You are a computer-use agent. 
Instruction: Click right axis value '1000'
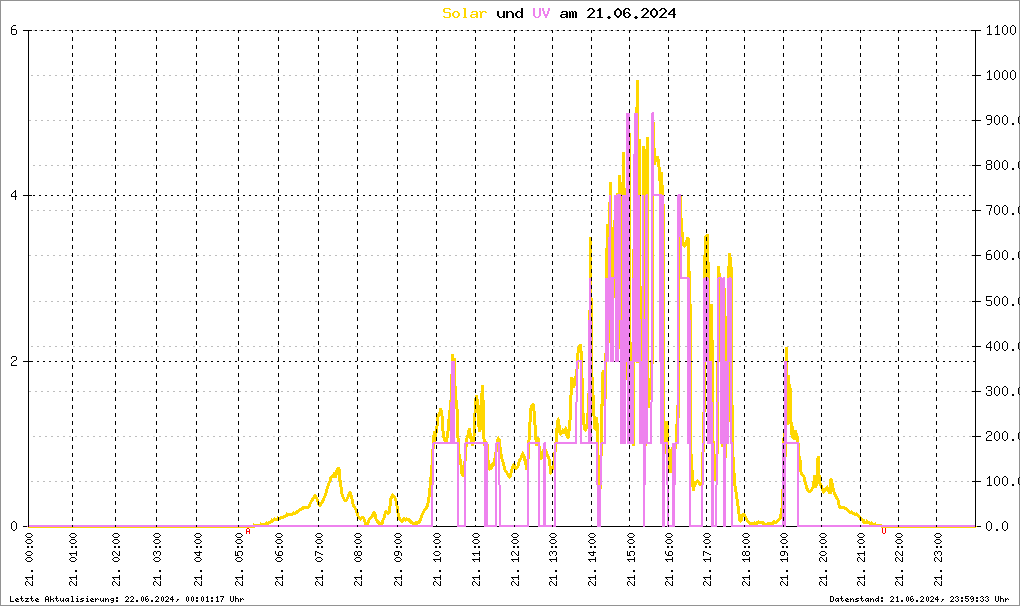pyautogui.click(x=1001, y=75)
